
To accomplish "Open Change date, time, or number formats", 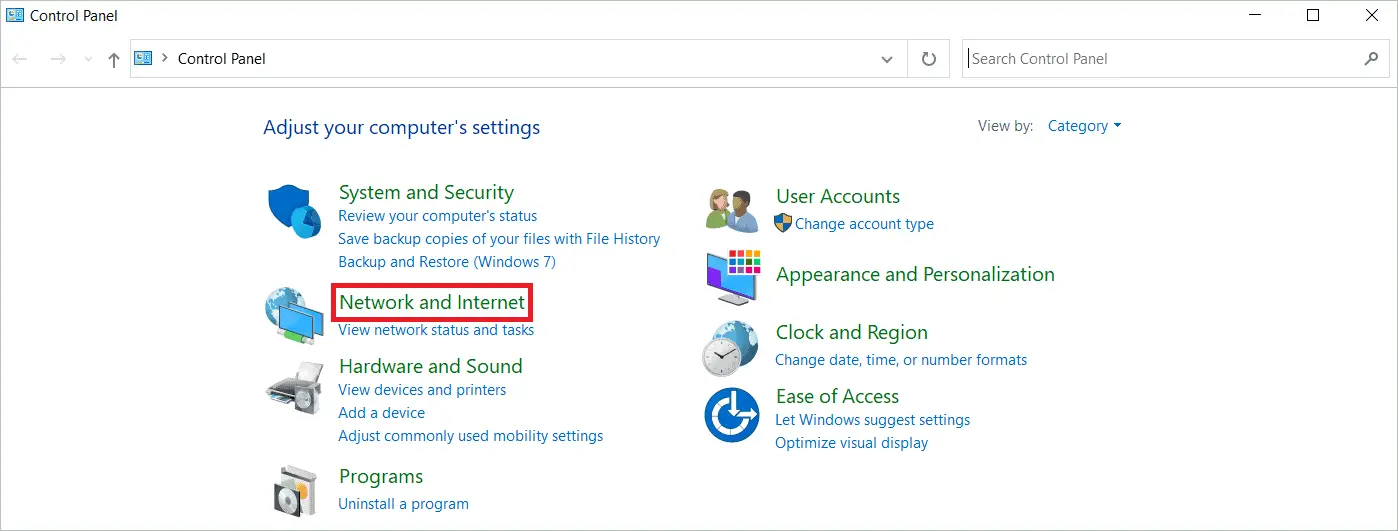I will (901, 360).
